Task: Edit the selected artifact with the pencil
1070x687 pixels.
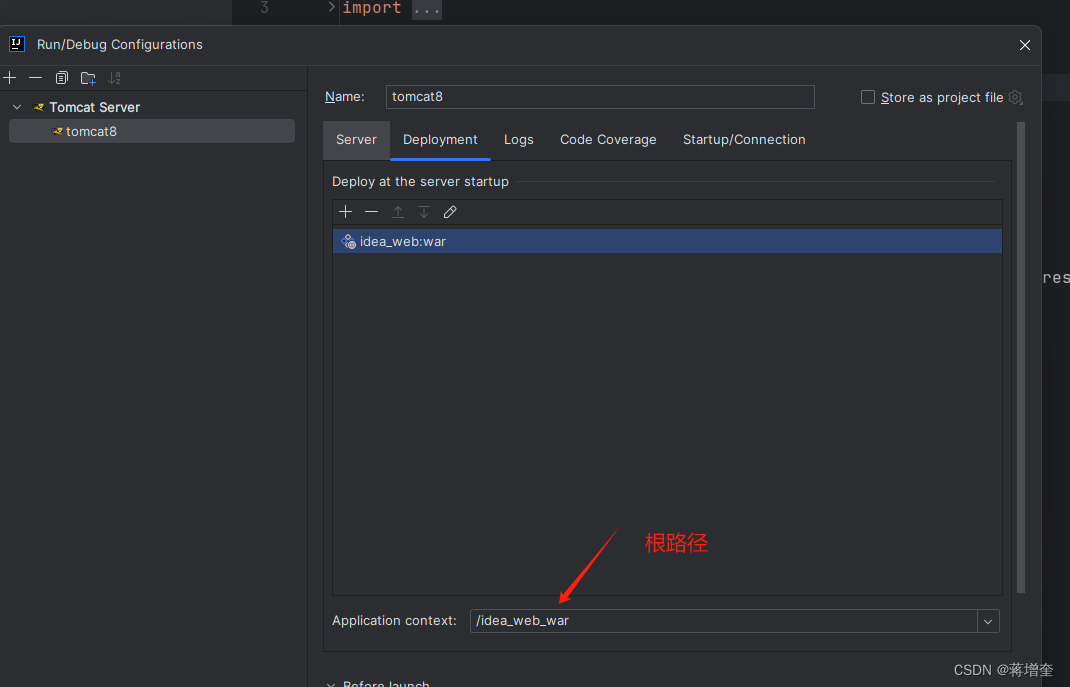Action: click(450, 212)
